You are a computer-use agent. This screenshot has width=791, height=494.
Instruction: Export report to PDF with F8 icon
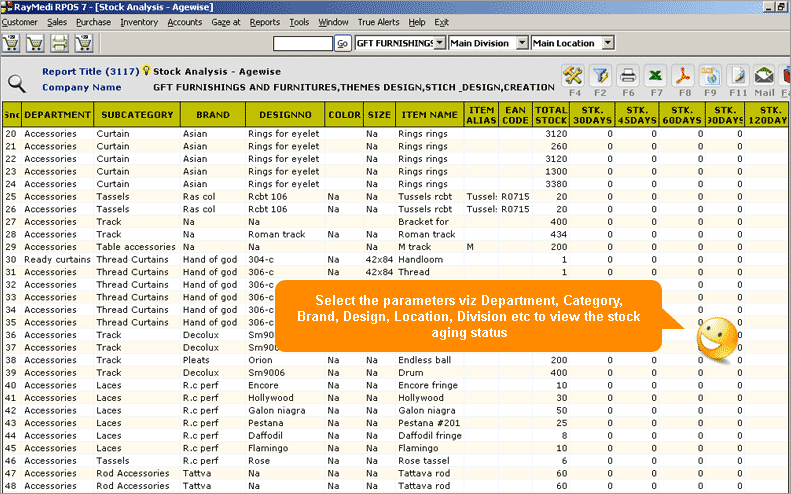tap(683, 76)
